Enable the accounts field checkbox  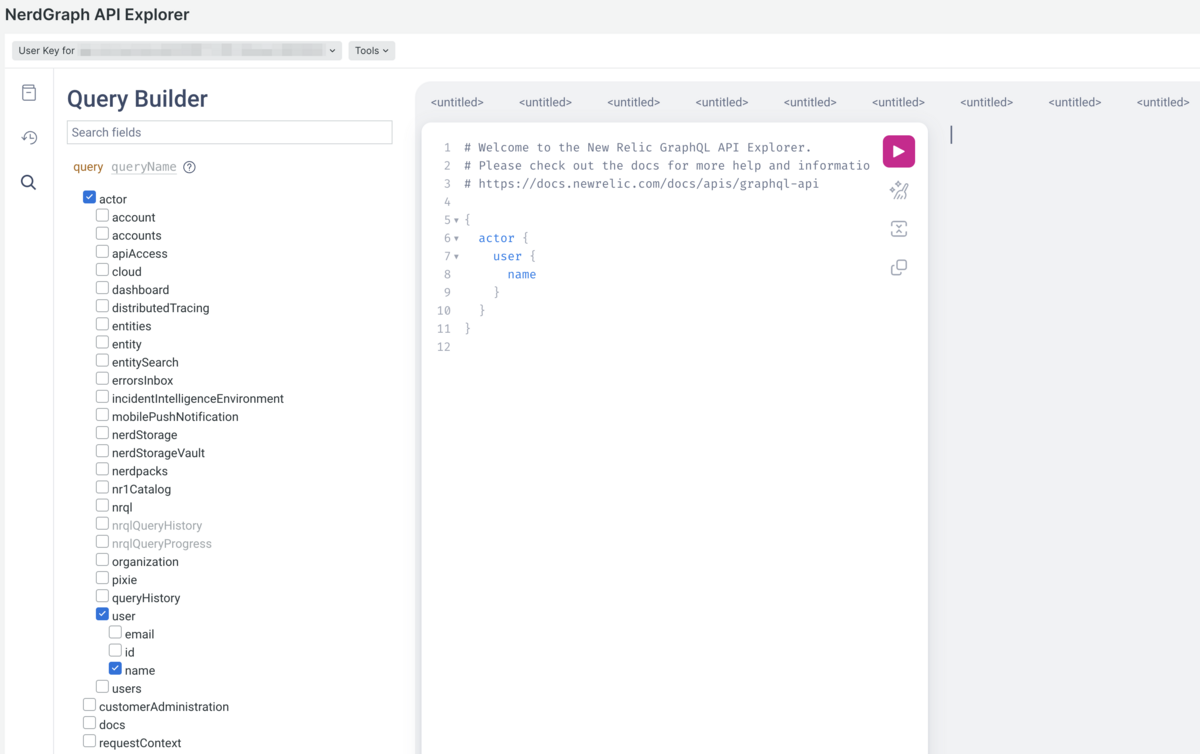102,234
